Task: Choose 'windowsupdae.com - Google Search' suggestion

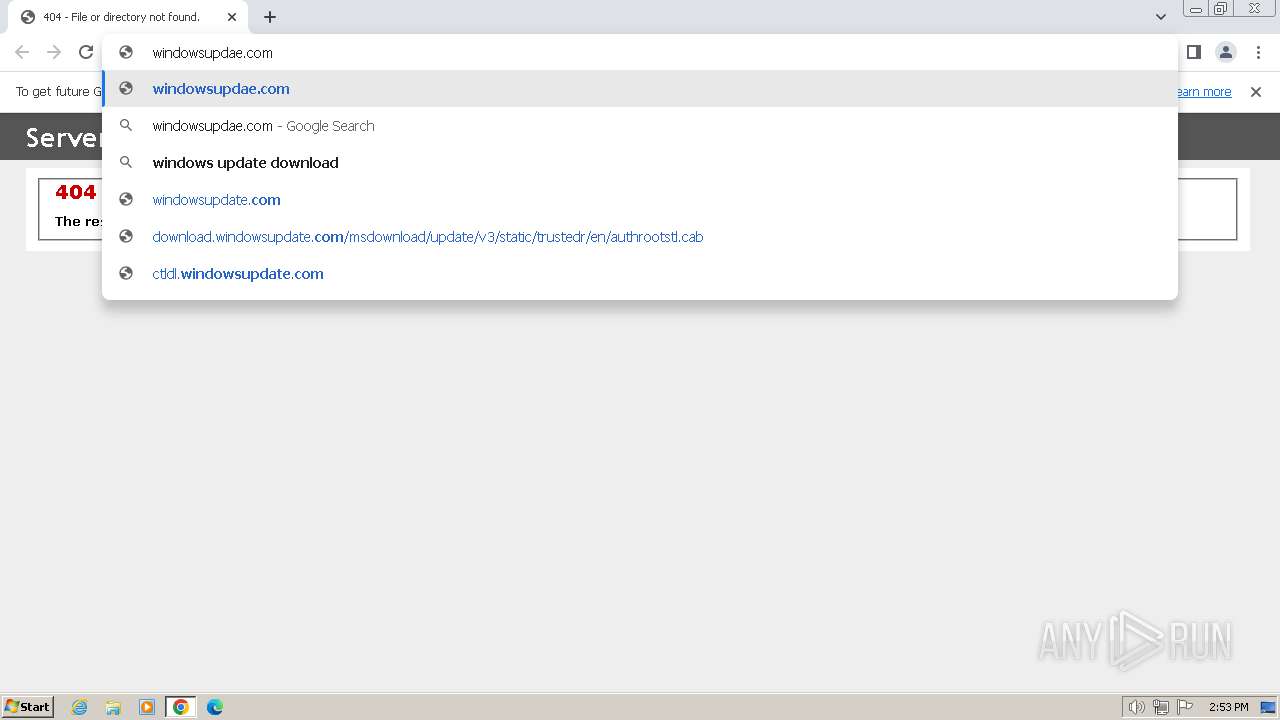Action: point(640,126)
